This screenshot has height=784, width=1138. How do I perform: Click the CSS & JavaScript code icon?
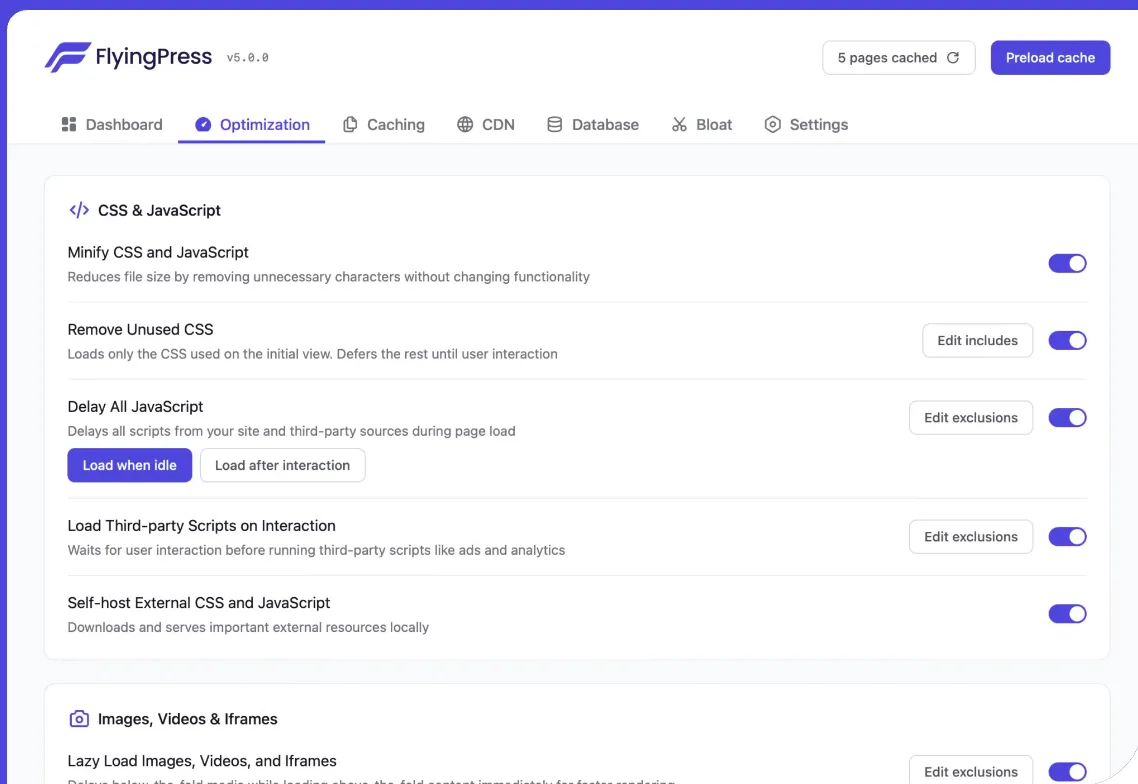click(79, 210)
